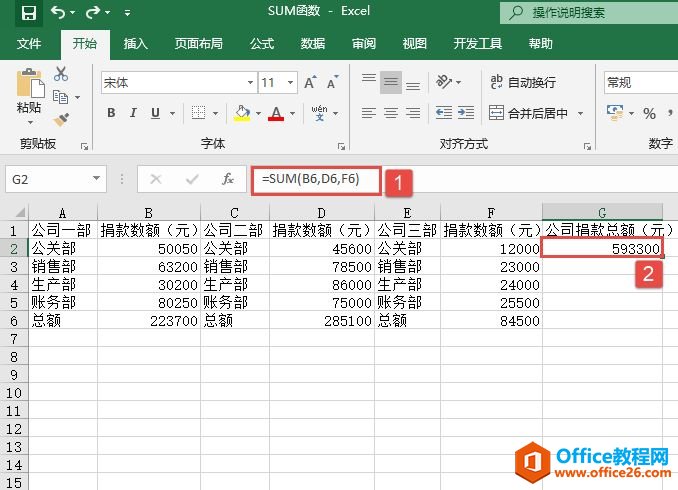Click the Insert Function fx icon
The width and height of the screenshot is (678, 490).
[x=228, y=179]
